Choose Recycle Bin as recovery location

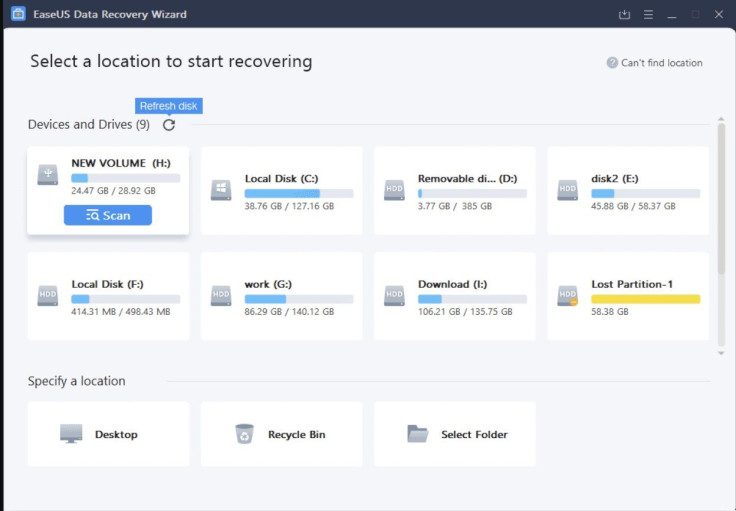pyautogui.click(x=282, y=434)
